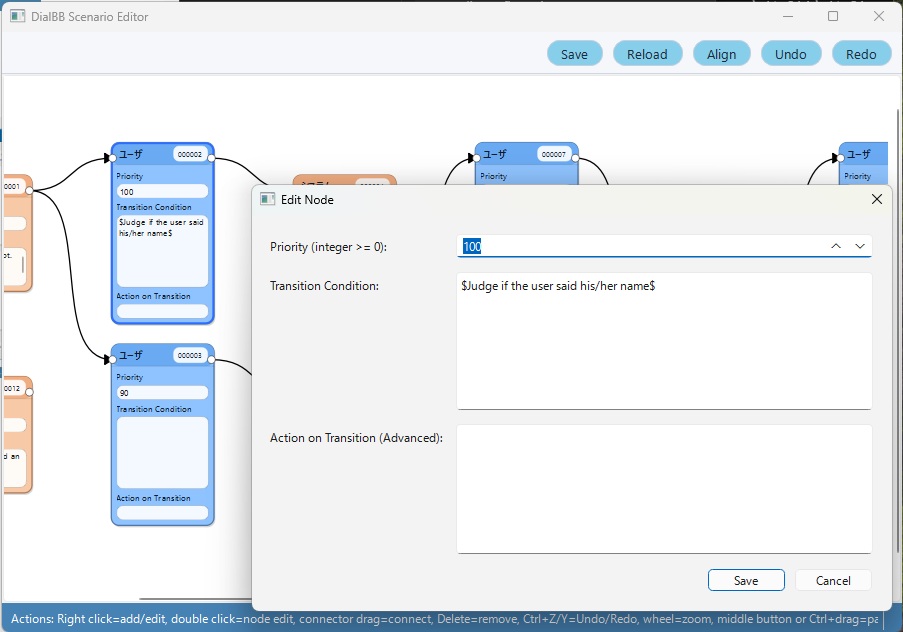Click the output connector of node 000007
The width and height of the screenshot is (903, 632).
(575, 158)
